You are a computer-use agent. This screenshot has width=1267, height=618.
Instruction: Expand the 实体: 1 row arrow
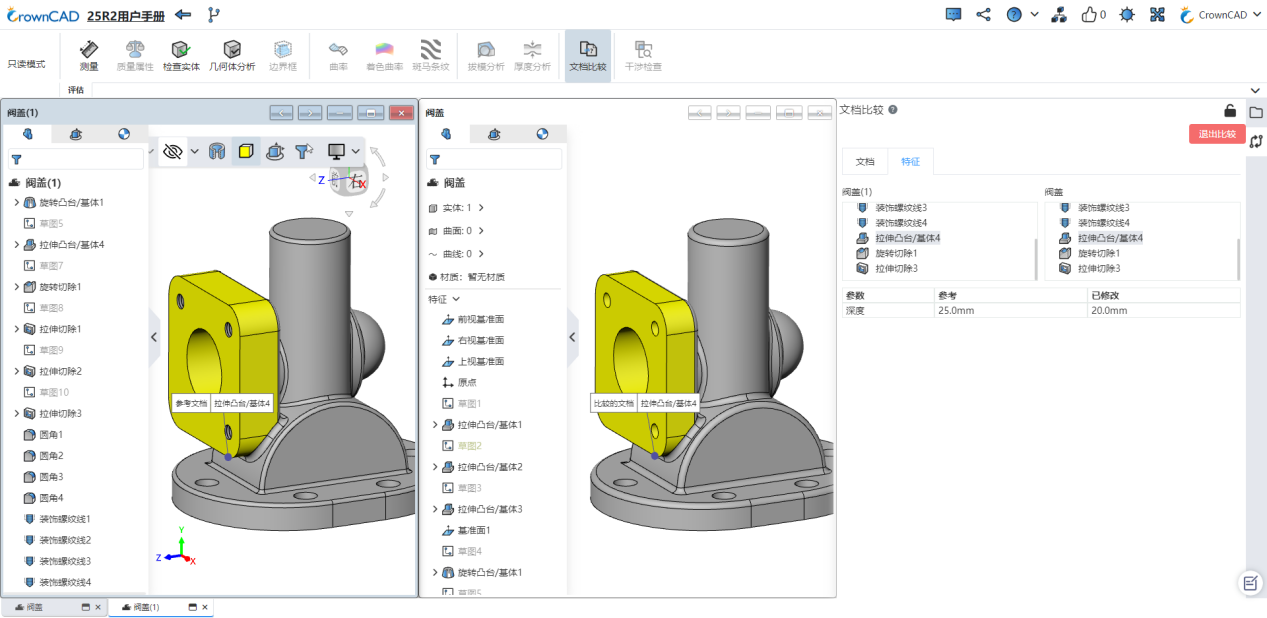pyautogui.click(x=481, y=208)
